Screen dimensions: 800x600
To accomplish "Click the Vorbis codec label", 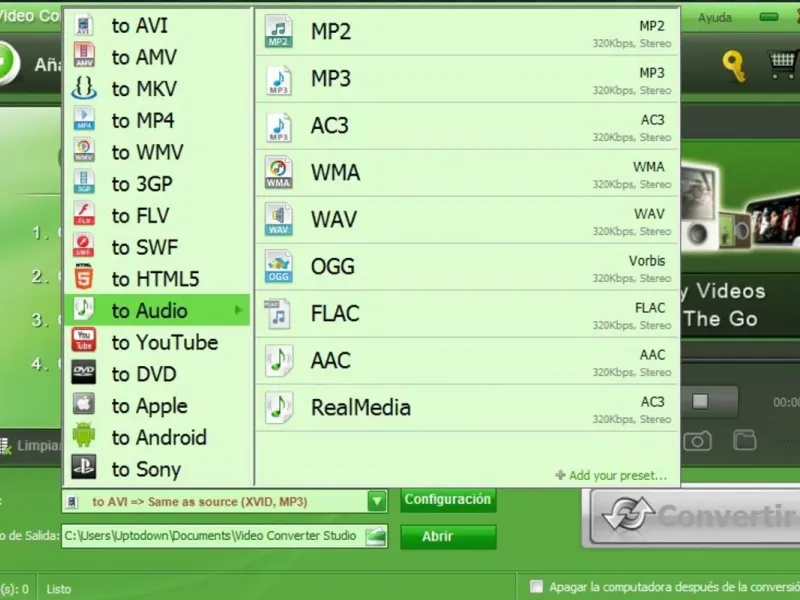I will pos(647,261).
